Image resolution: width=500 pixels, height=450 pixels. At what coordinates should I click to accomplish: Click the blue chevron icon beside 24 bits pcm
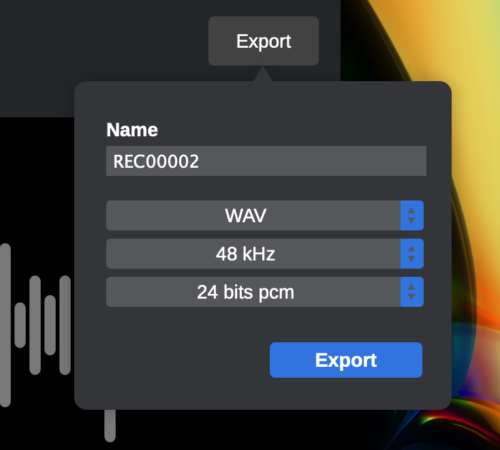(412, 292)
